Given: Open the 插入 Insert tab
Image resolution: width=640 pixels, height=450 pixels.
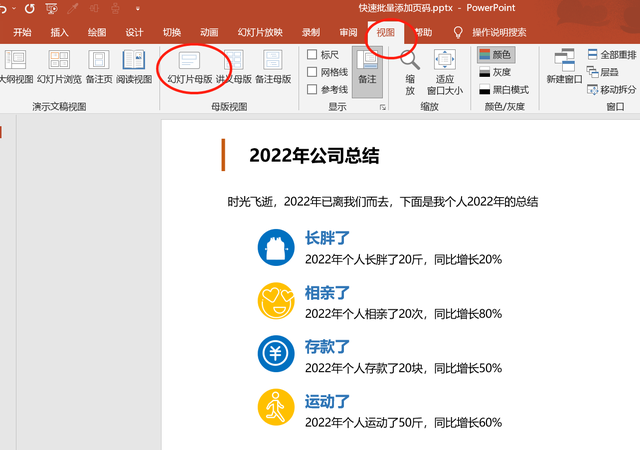Looking at the screenshot, I should tap(59, 32).
